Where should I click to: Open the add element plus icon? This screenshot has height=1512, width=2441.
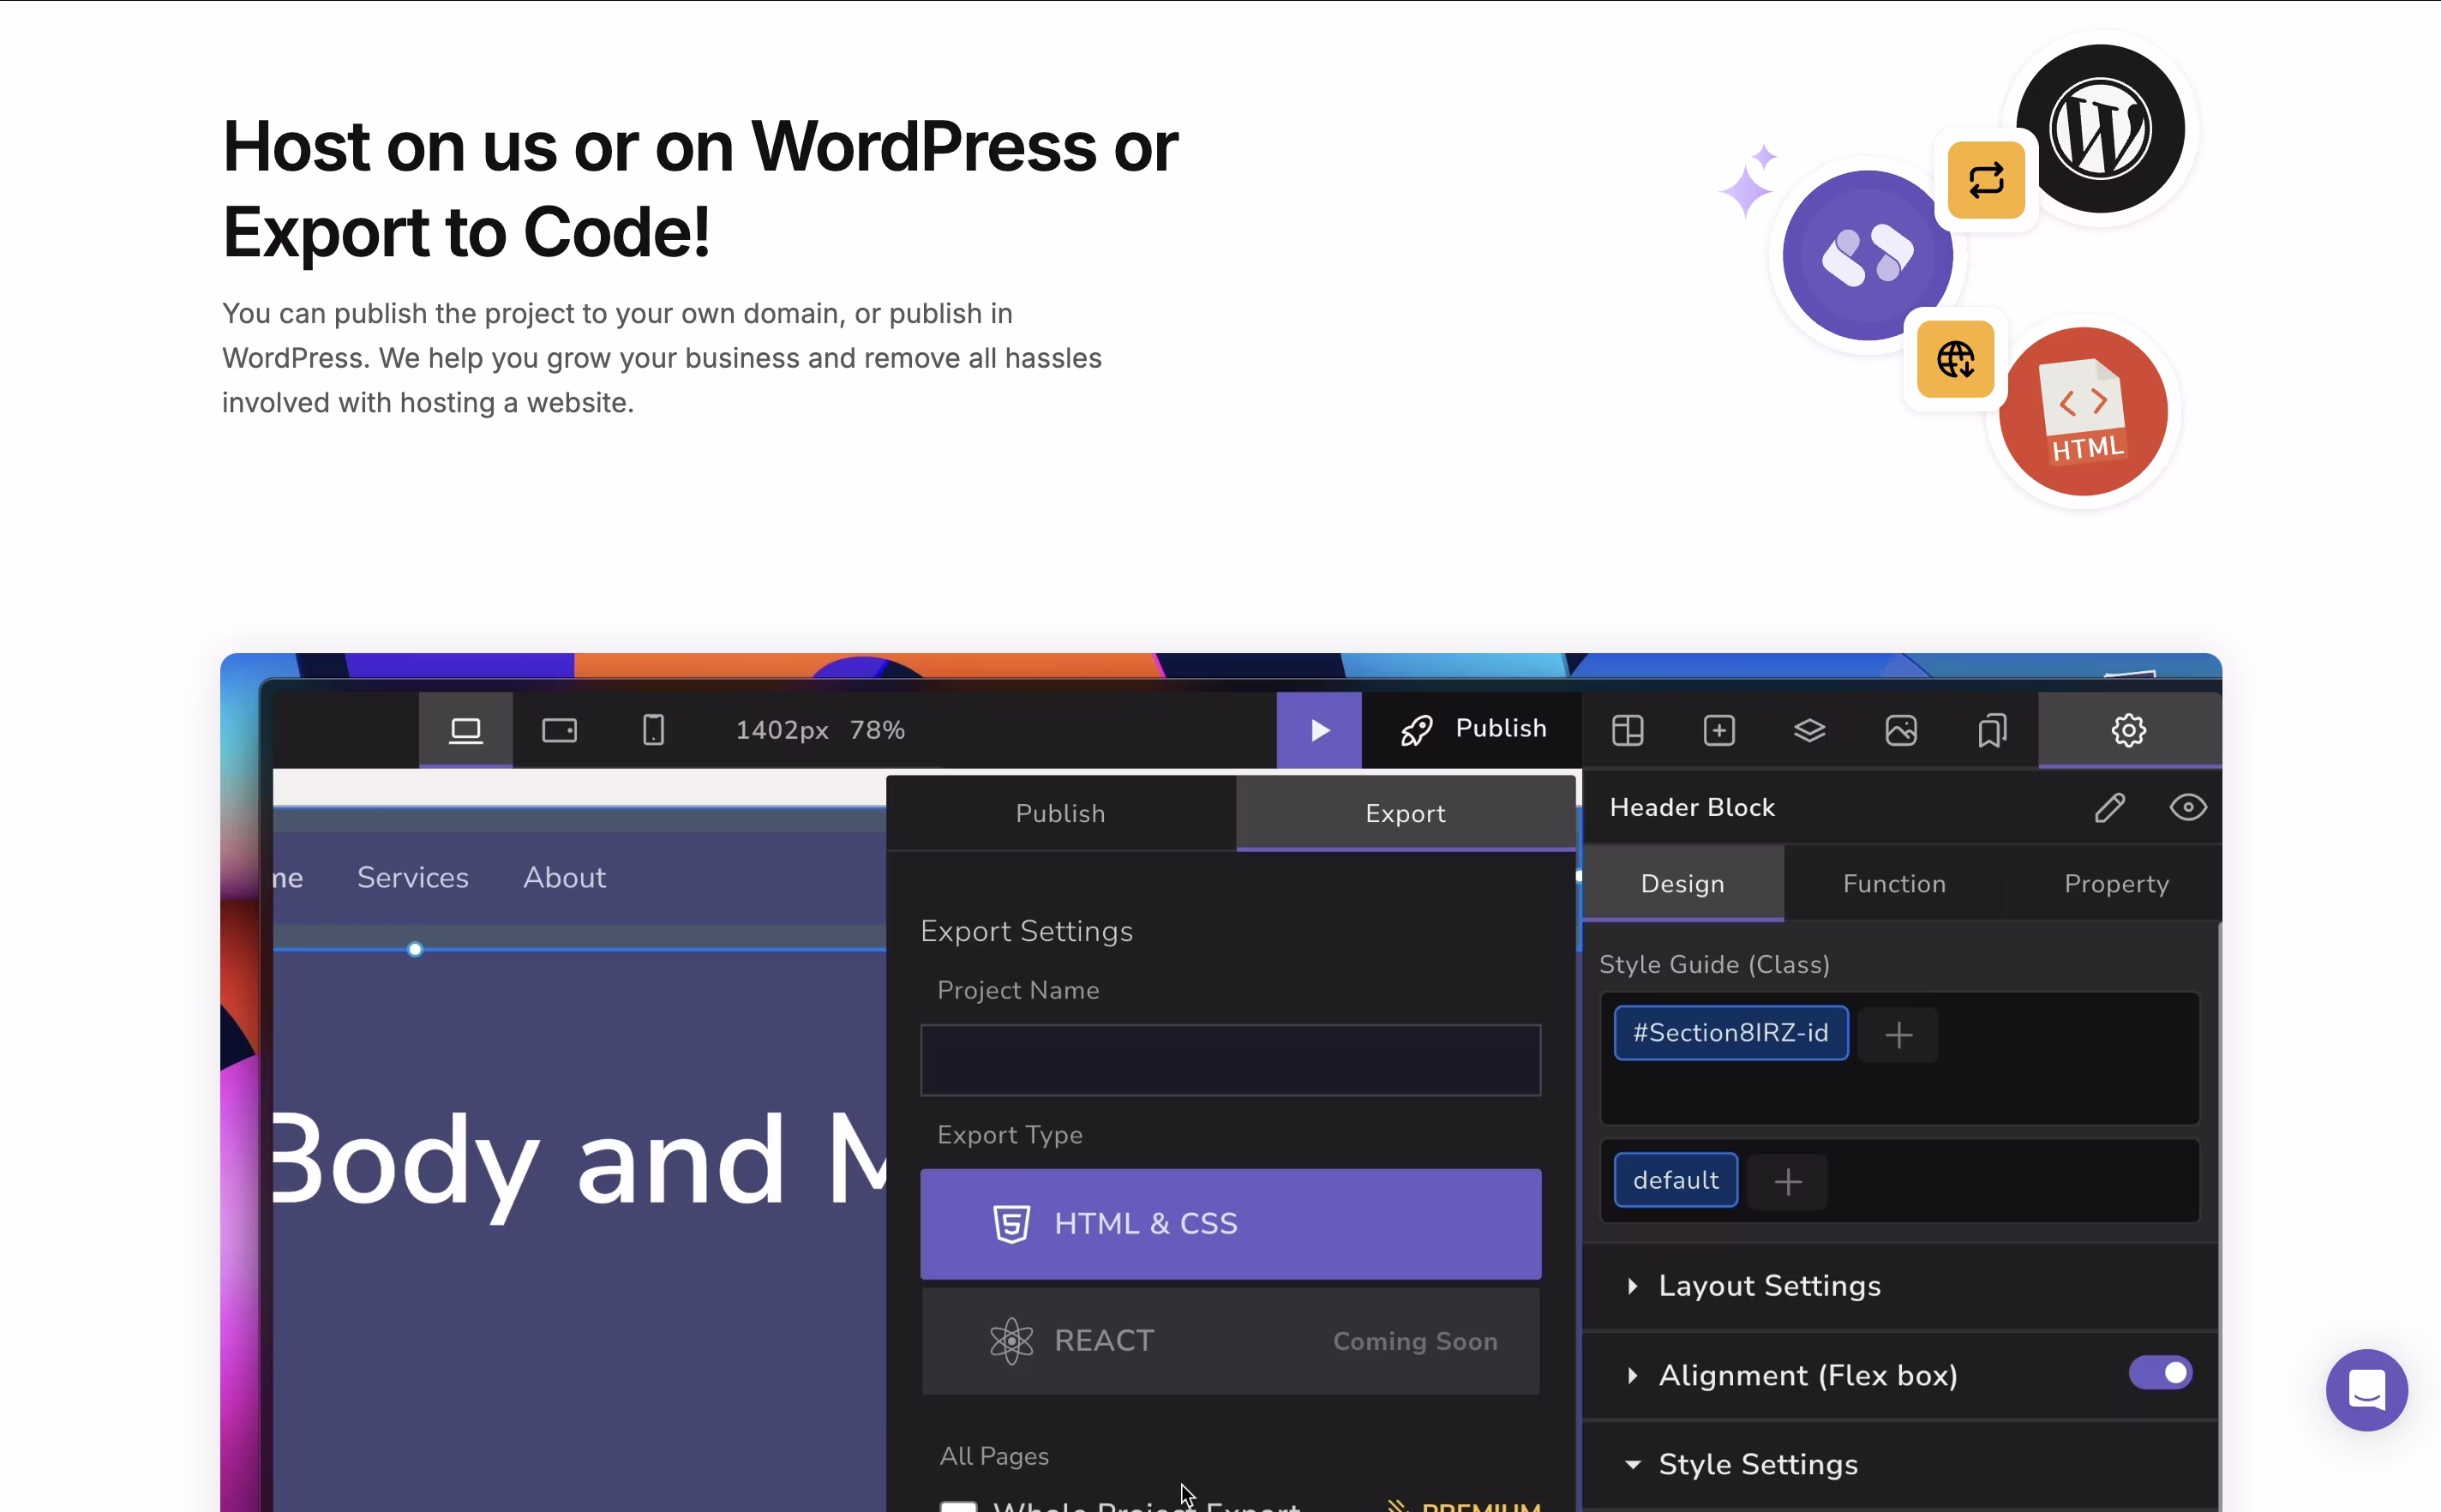click(1719, 731)
